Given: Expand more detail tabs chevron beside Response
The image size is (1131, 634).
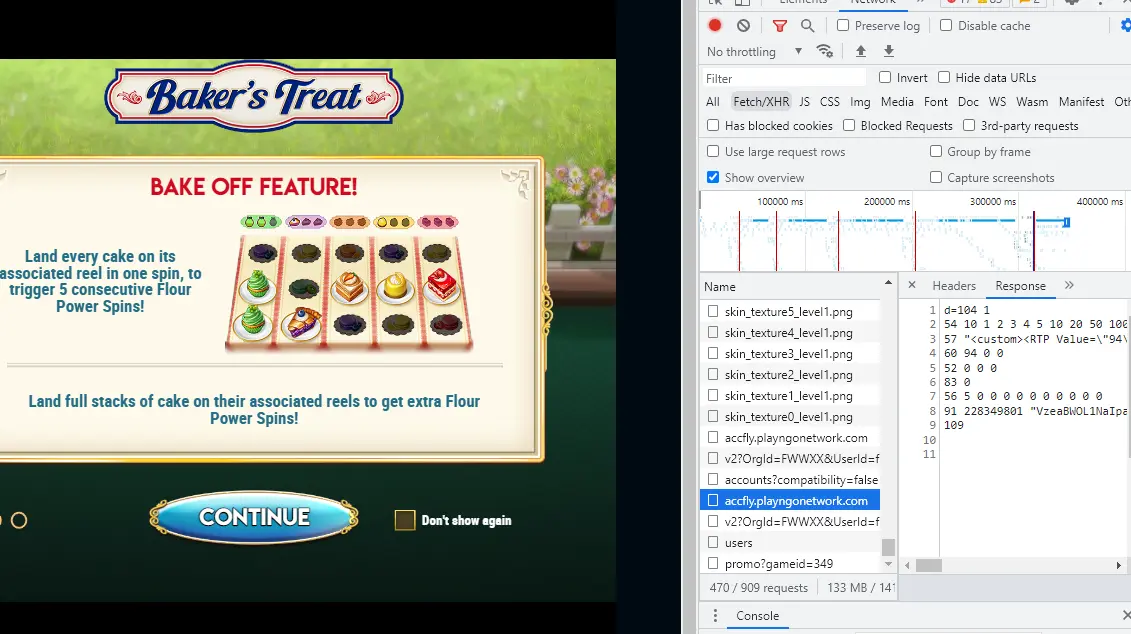Looking at the screenshot, I should coord(1069,285).
